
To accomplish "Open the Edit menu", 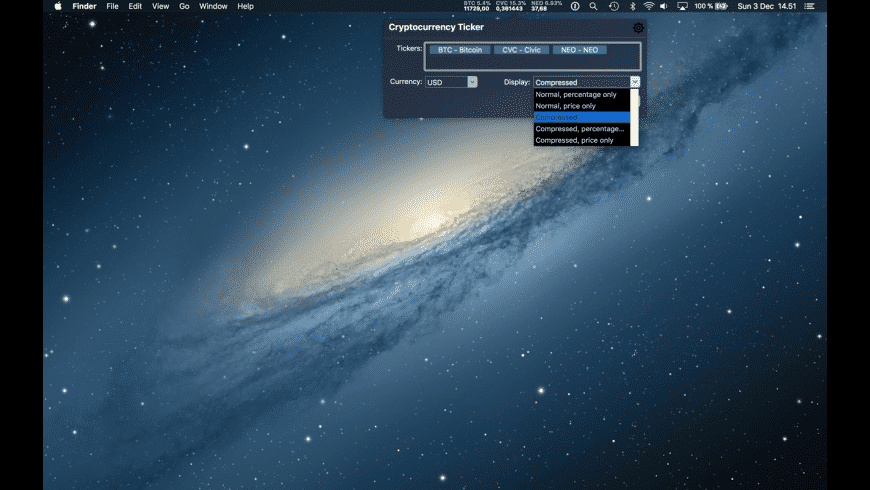I will click(135, 6).
